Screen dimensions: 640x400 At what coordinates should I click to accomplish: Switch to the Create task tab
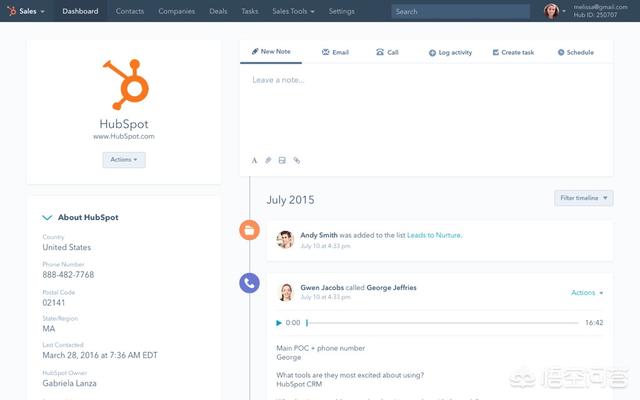513,52
